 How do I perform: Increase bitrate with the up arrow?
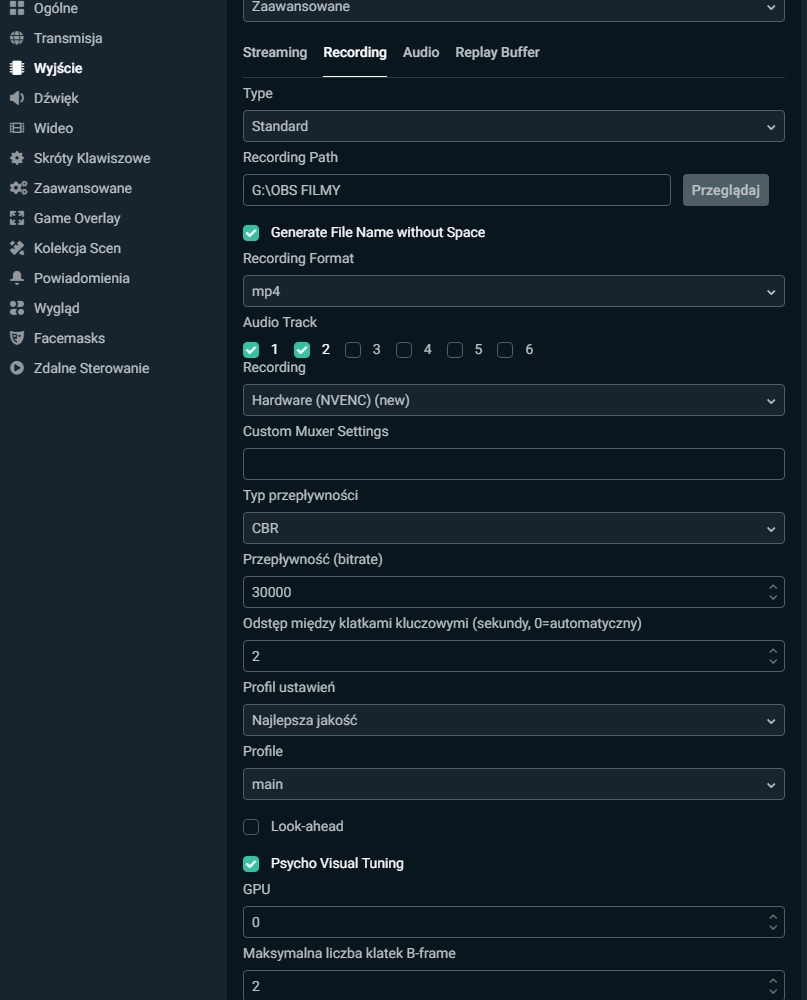tap(773, 587)
